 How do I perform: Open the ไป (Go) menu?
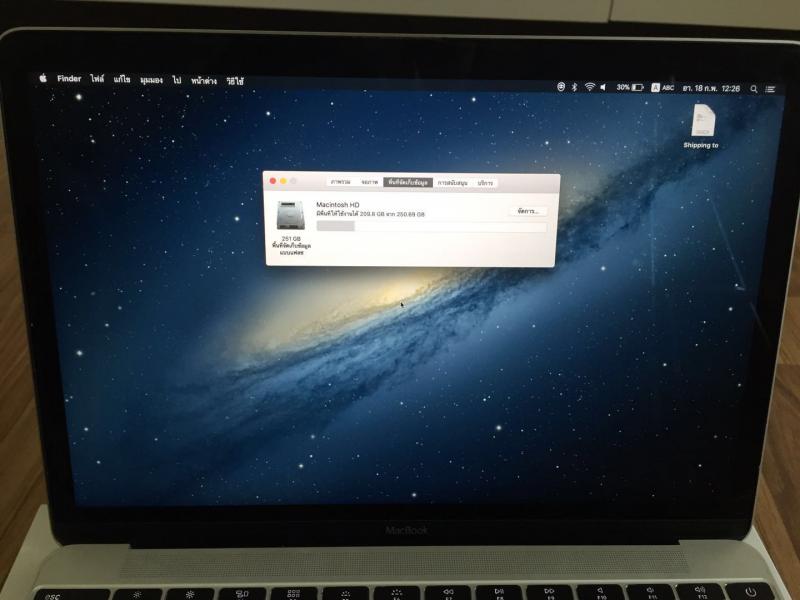click(177, 81)
